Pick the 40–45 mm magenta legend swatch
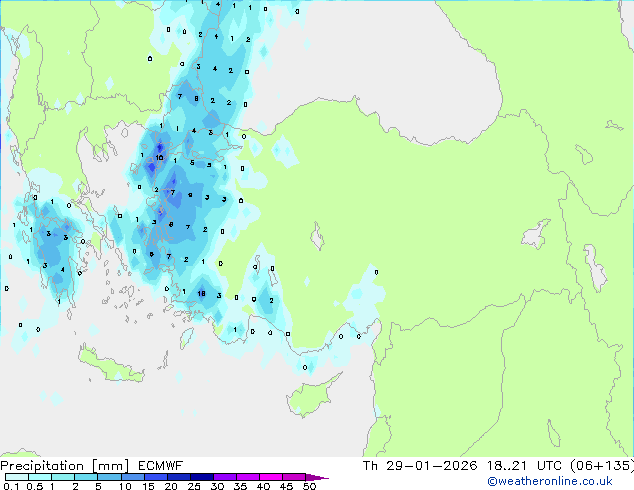Screen dimensions: 634x490 (x=271, y=477)
